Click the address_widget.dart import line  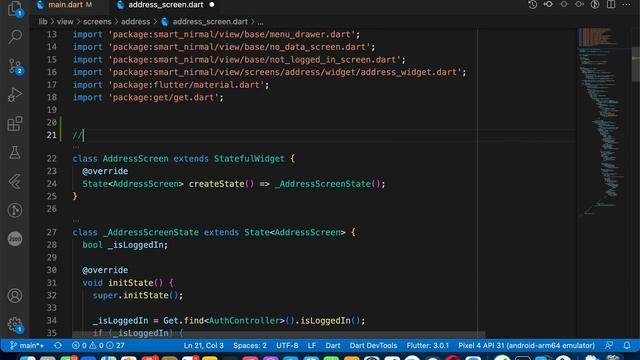pos(269,72)
